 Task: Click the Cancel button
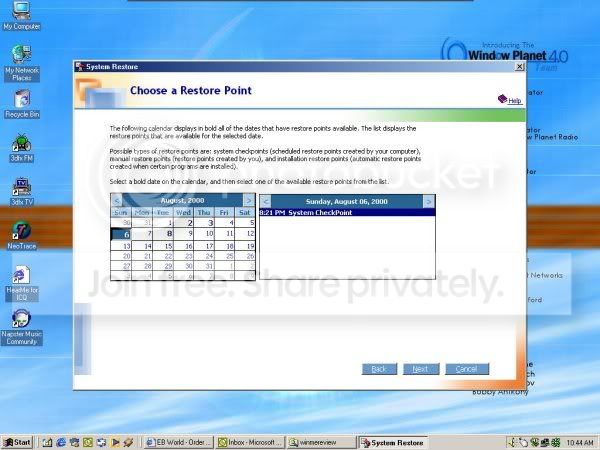click(467, 369)
